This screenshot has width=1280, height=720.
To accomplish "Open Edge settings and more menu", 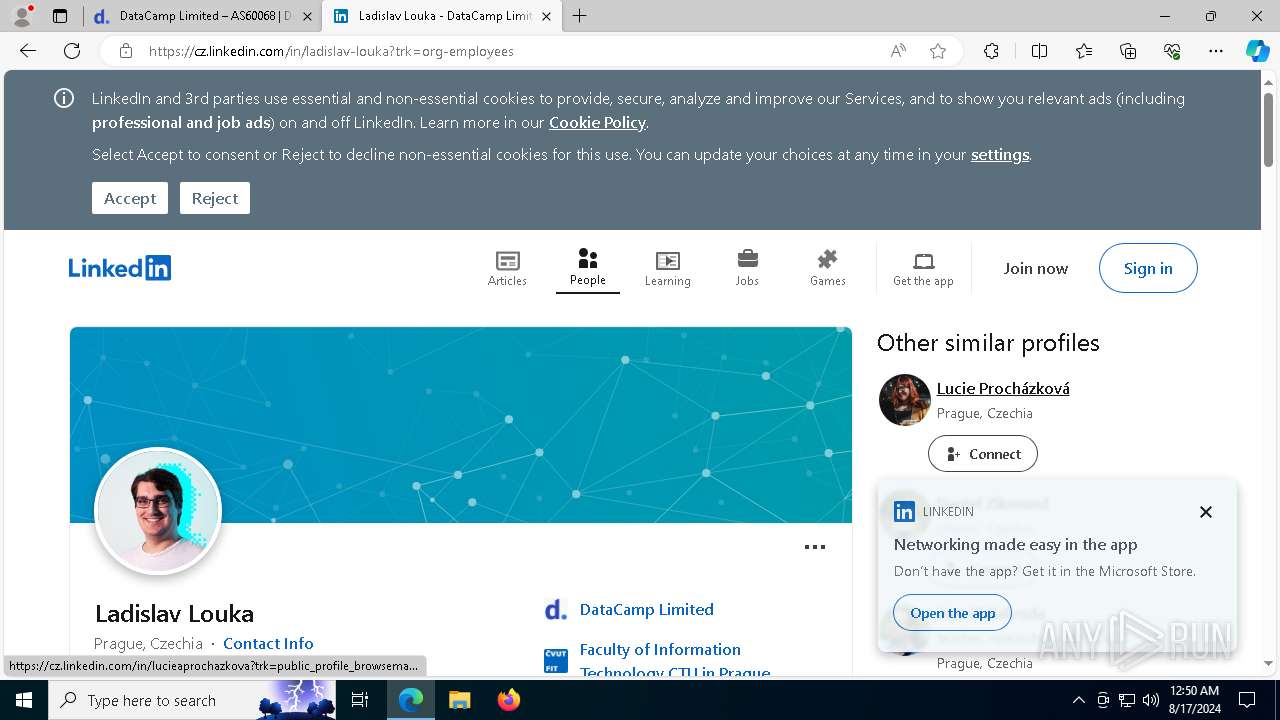I will click(x=1216, y=51).
